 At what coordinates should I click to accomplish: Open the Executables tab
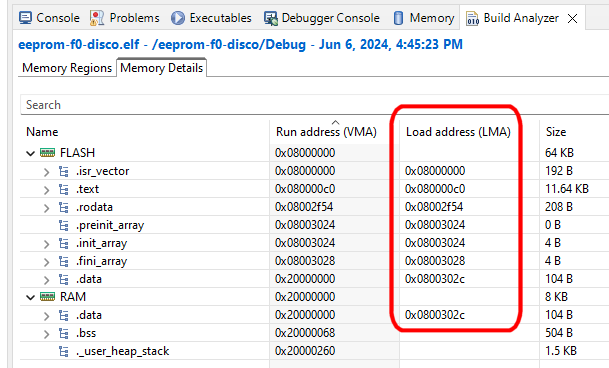211,18
